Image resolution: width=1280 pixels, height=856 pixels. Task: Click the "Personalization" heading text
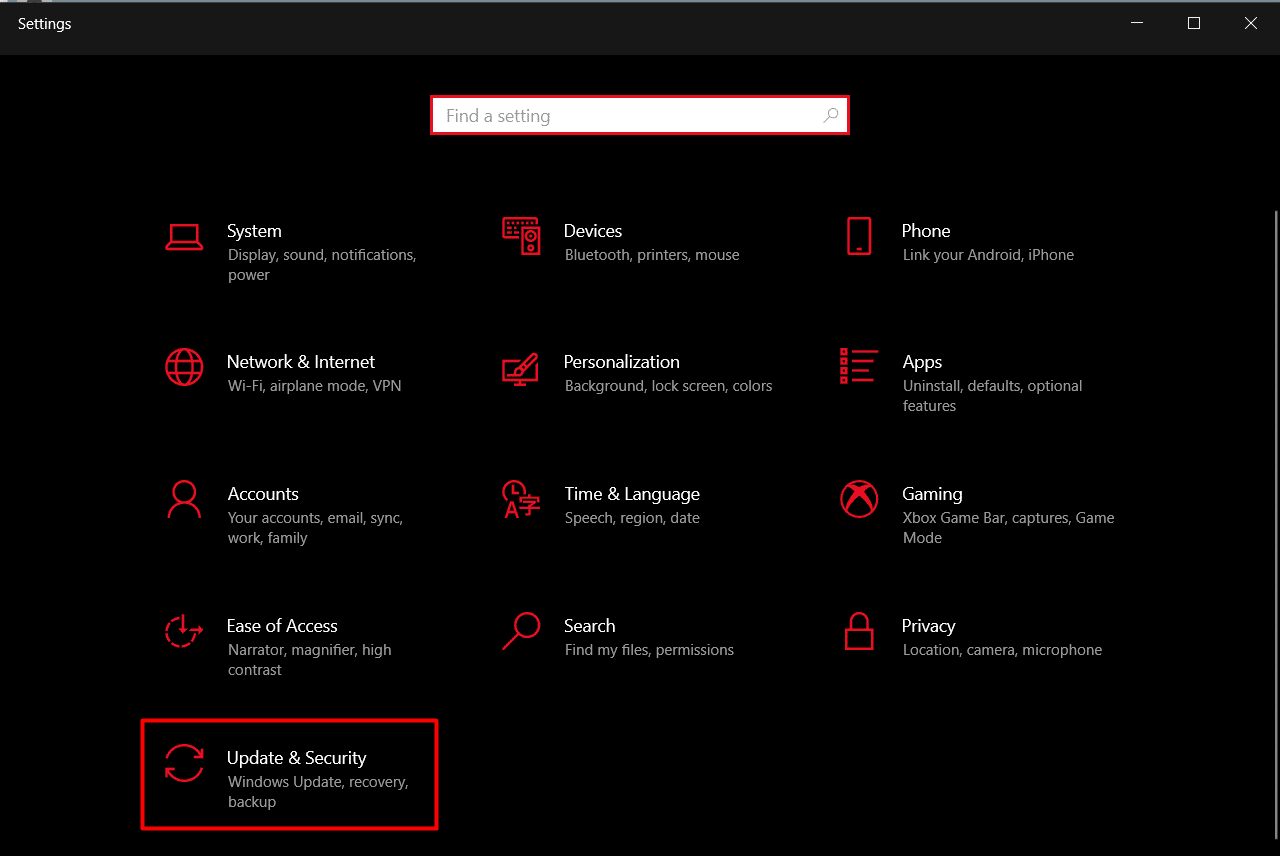[x=622, y=362]
